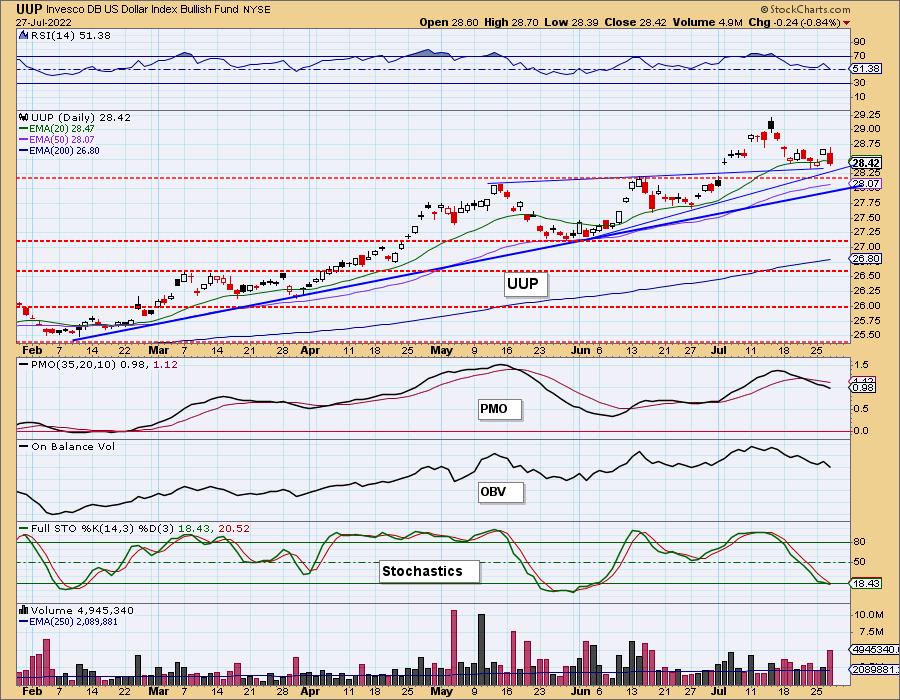The image size is (900, 700).
Task: Click the blue EMA(250) legend line swatch
Action: click(24, 621)
